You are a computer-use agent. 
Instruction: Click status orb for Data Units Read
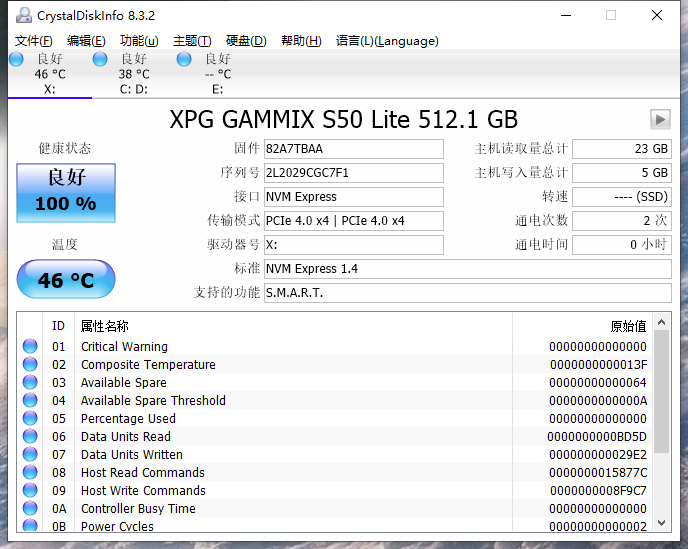tap(30, 436)
